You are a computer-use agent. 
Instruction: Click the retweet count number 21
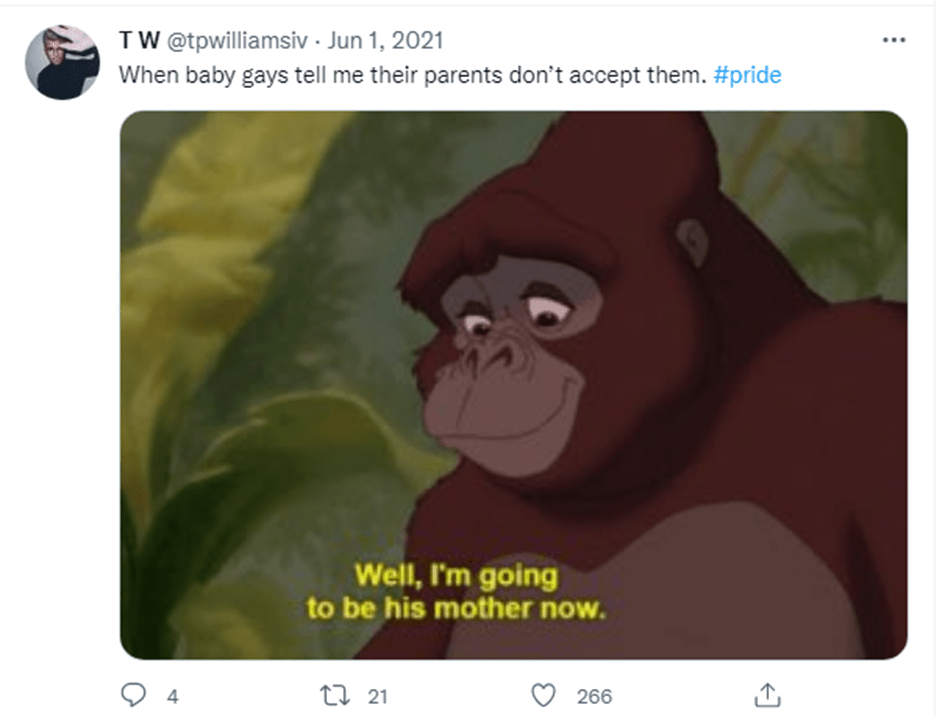(x=377, y=697)
